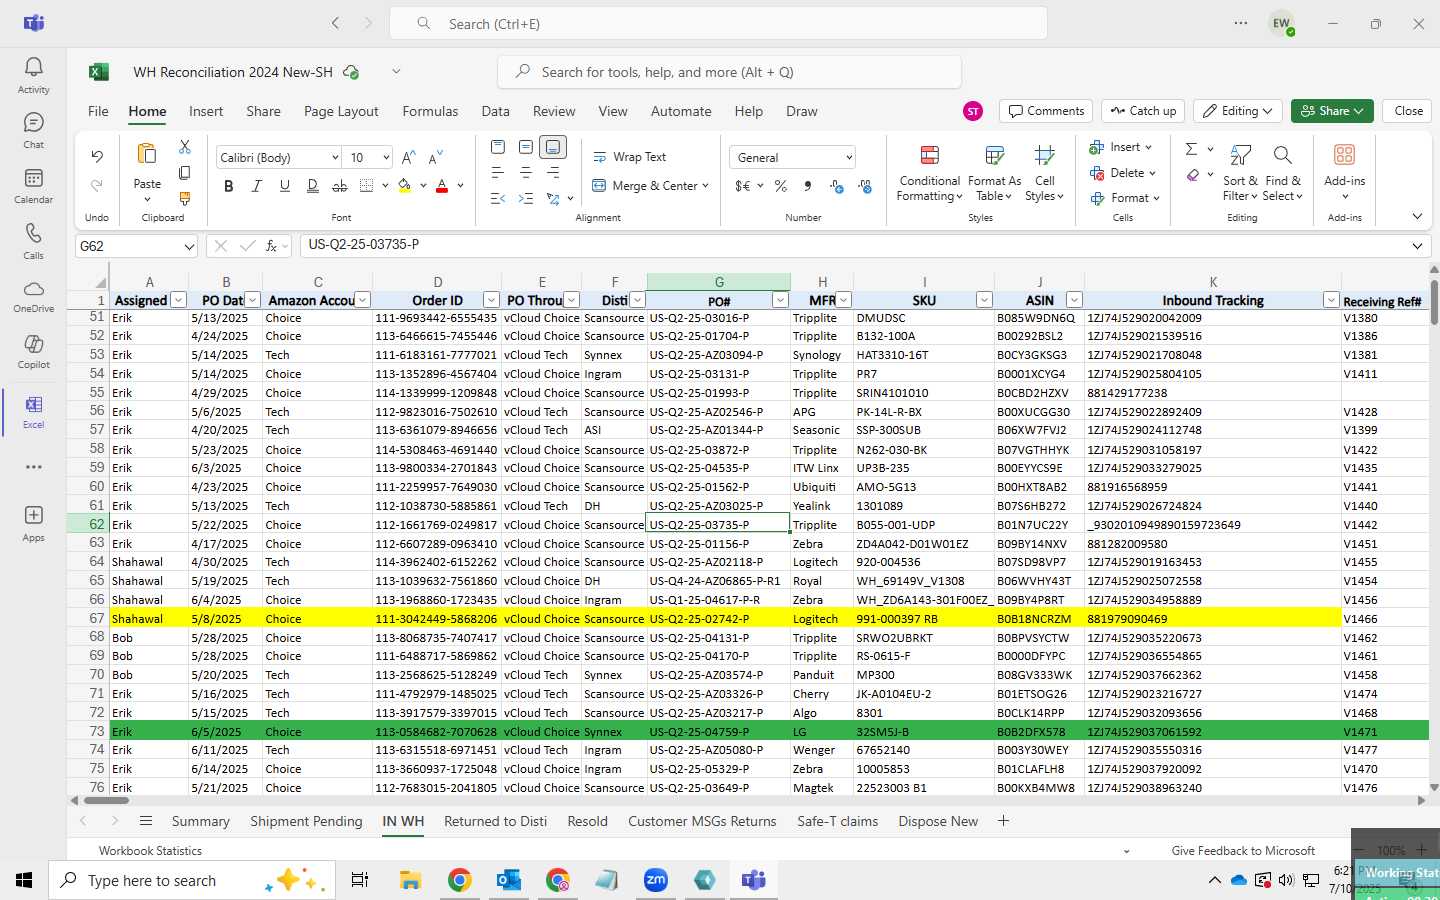Toggle Wrap Text
Image resolution: width=1440 pixels, height=900 pixels.
pos(630,157)
